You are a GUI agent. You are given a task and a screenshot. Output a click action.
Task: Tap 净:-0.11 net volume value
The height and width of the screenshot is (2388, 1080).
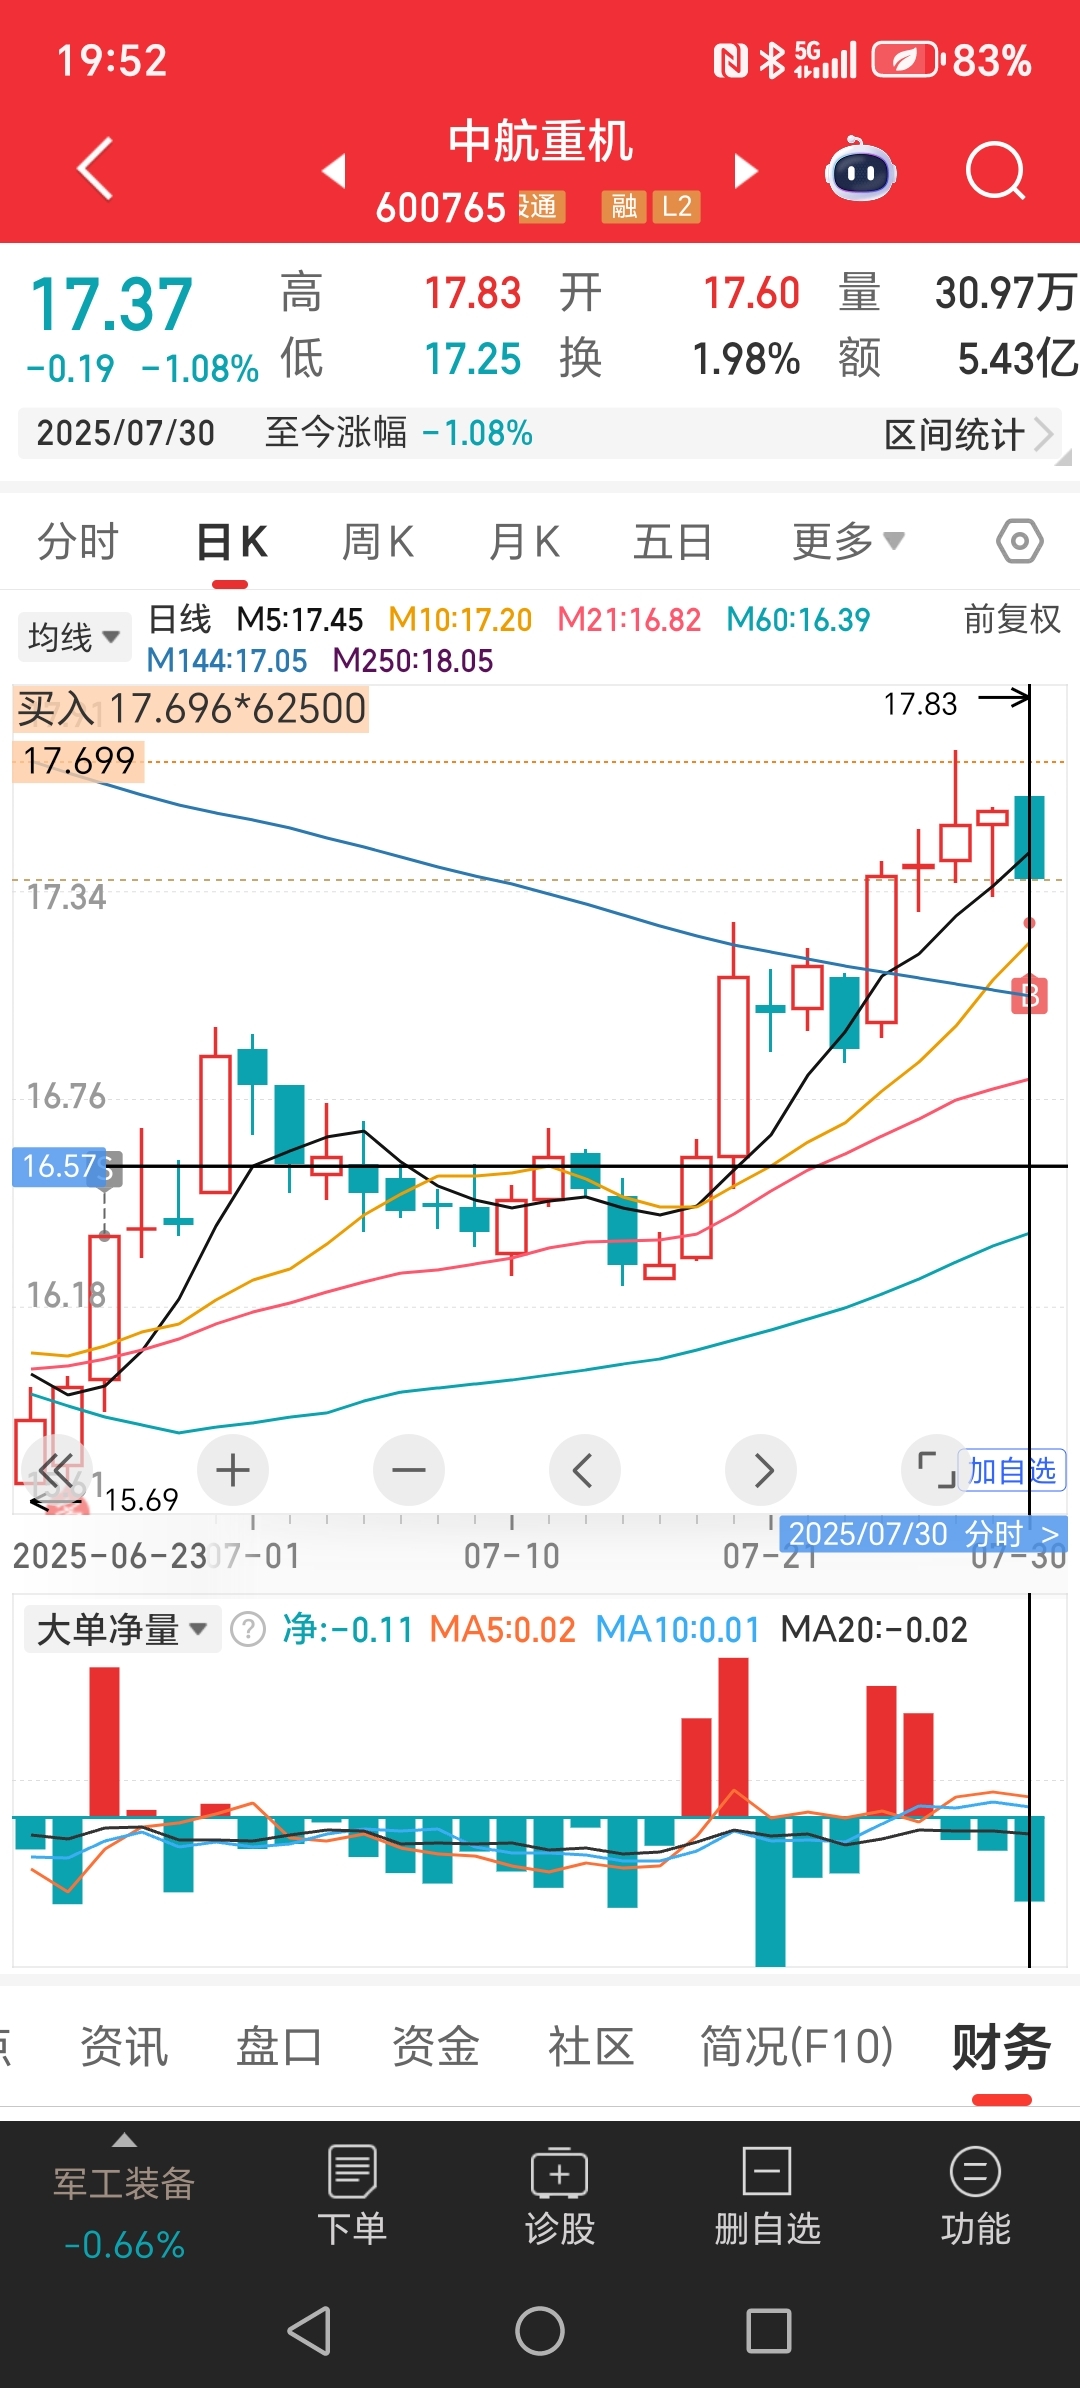tap(347, 1630)
